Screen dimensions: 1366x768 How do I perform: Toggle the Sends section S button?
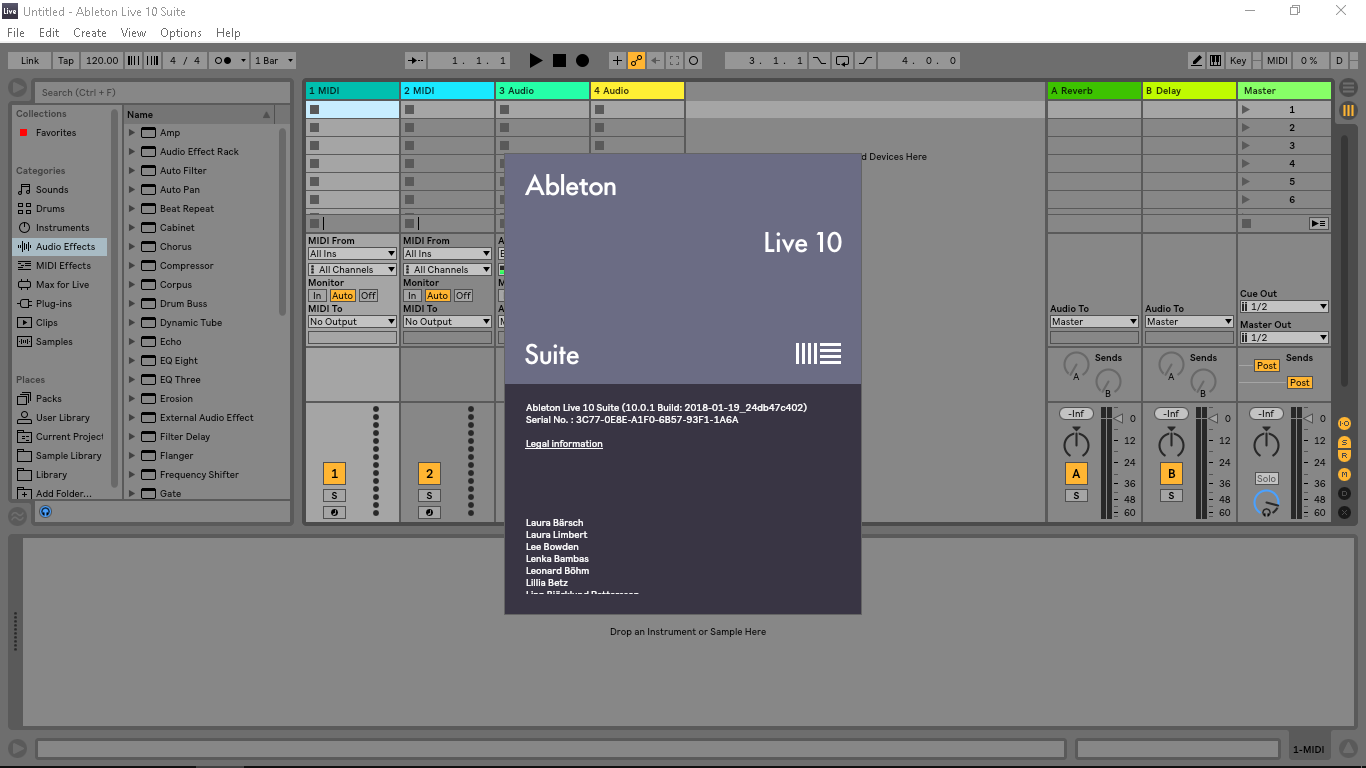pyautogui.click(x=1345, y=442)
